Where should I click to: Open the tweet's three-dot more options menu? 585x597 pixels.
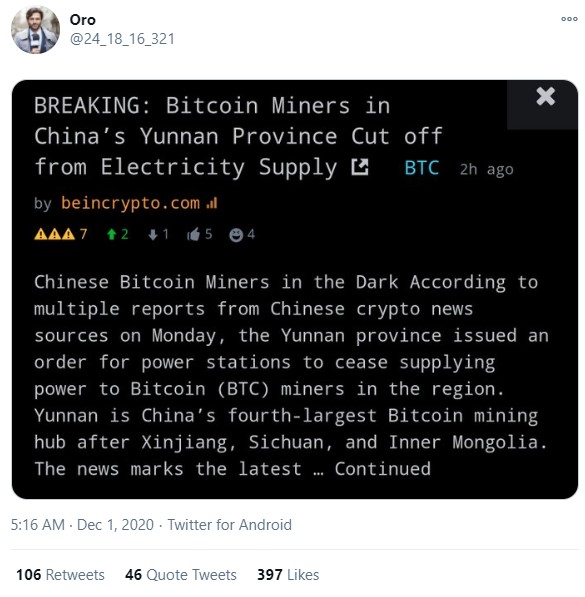[x=569, y=19]
